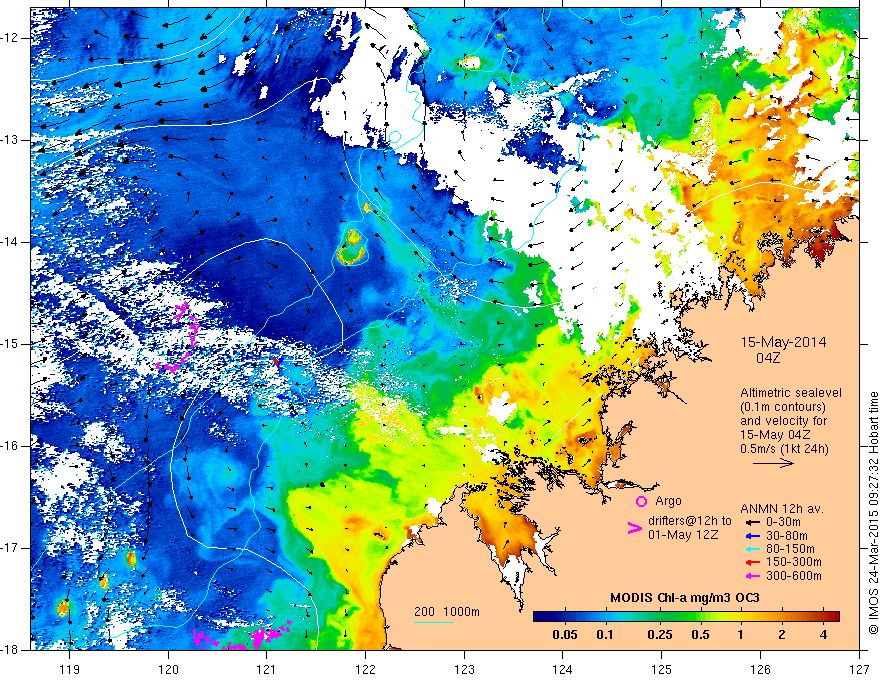Click the '119' longitude axis label
The height and width of the screenshot is (680, 880).
[70, 669]
